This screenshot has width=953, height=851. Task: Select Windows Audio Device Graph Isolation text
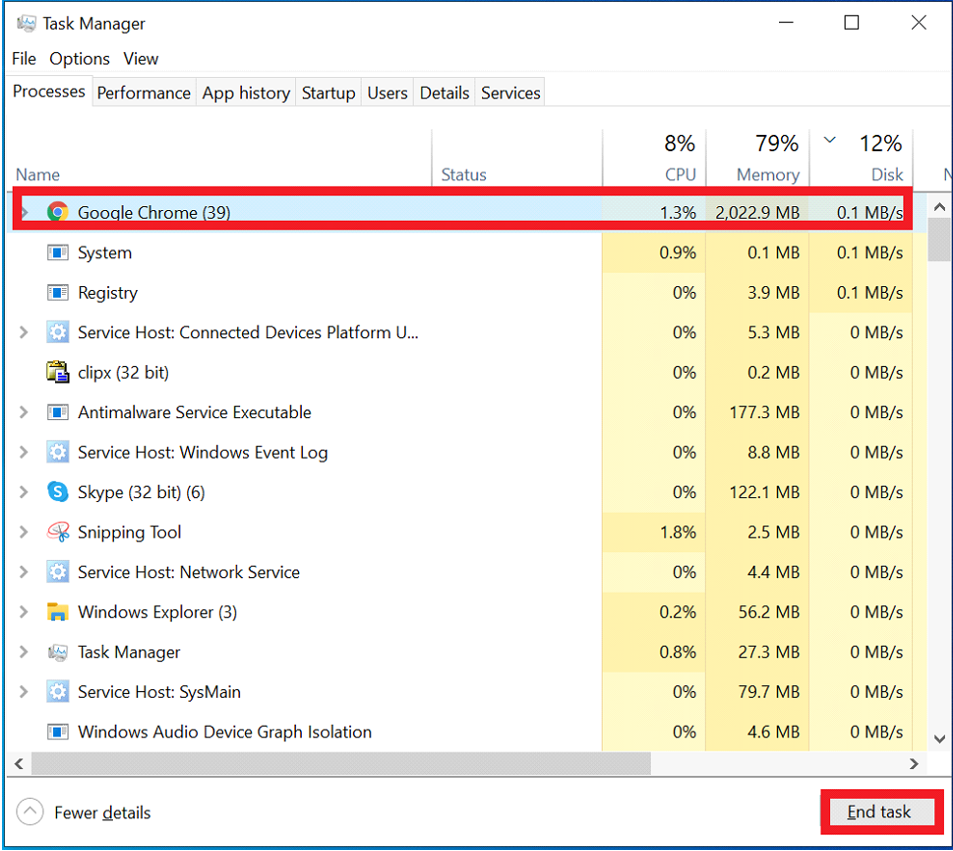tap(225, 732)
